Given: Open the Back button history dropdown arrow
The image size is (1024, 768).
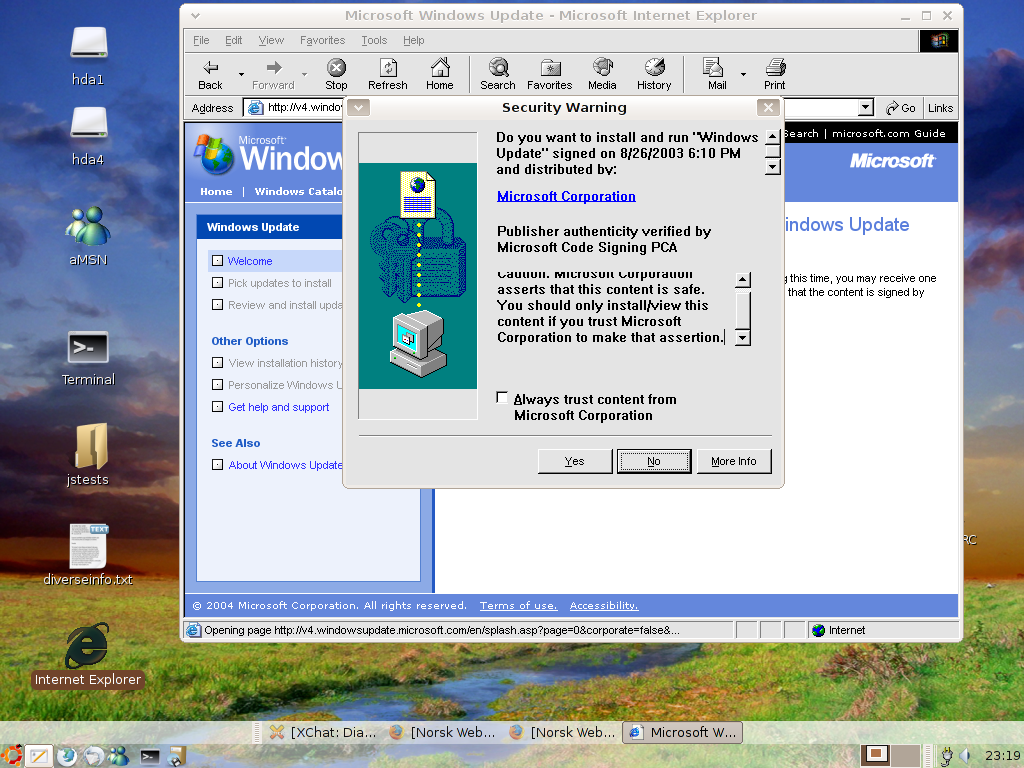Looking at the screenshot, I should [x=241, y=74].
